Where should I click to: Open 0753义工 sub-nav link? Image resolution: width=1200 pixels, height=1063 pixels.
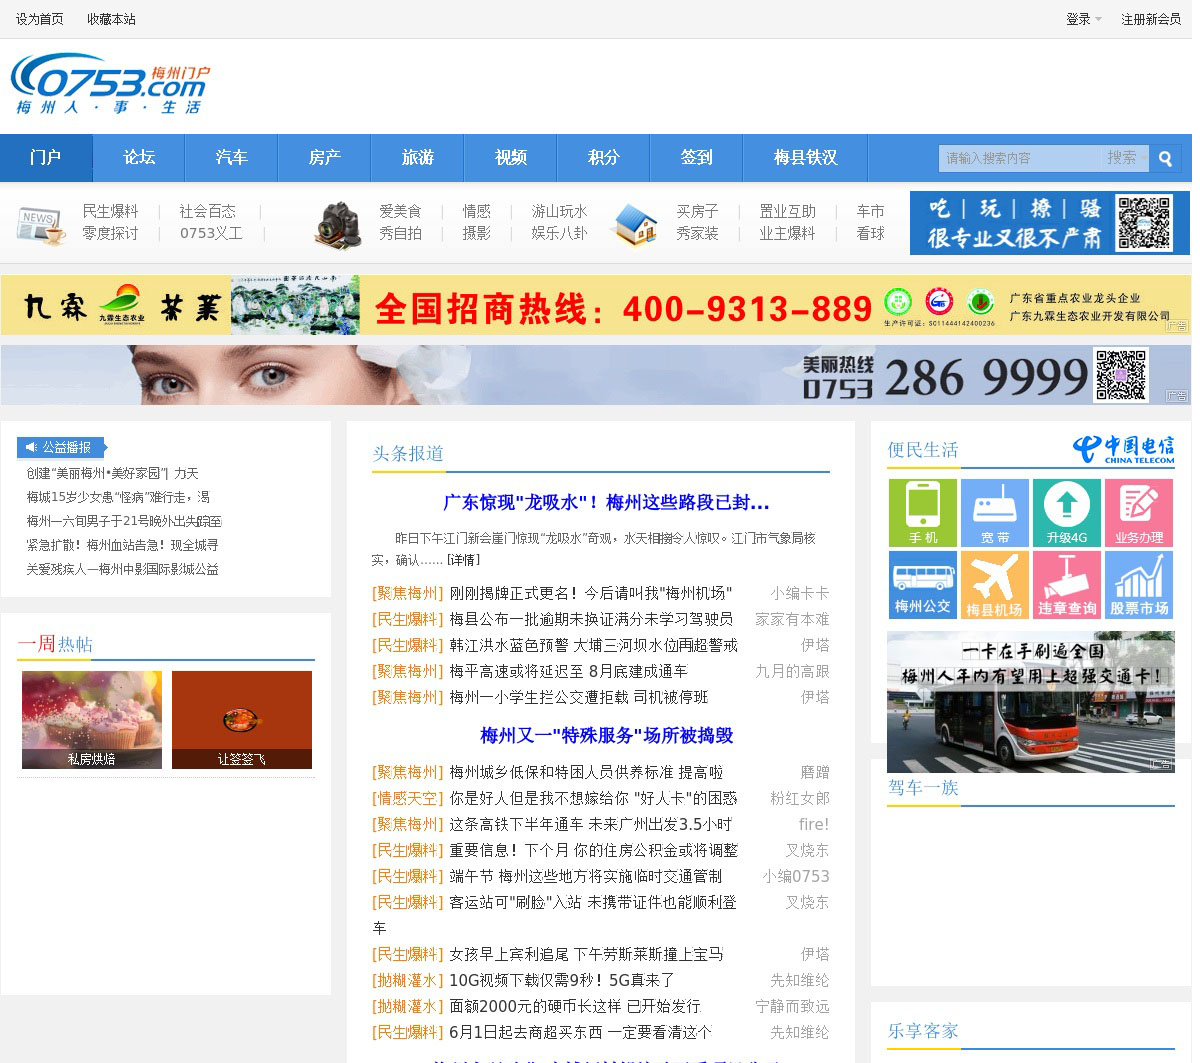tap(211, 233)
